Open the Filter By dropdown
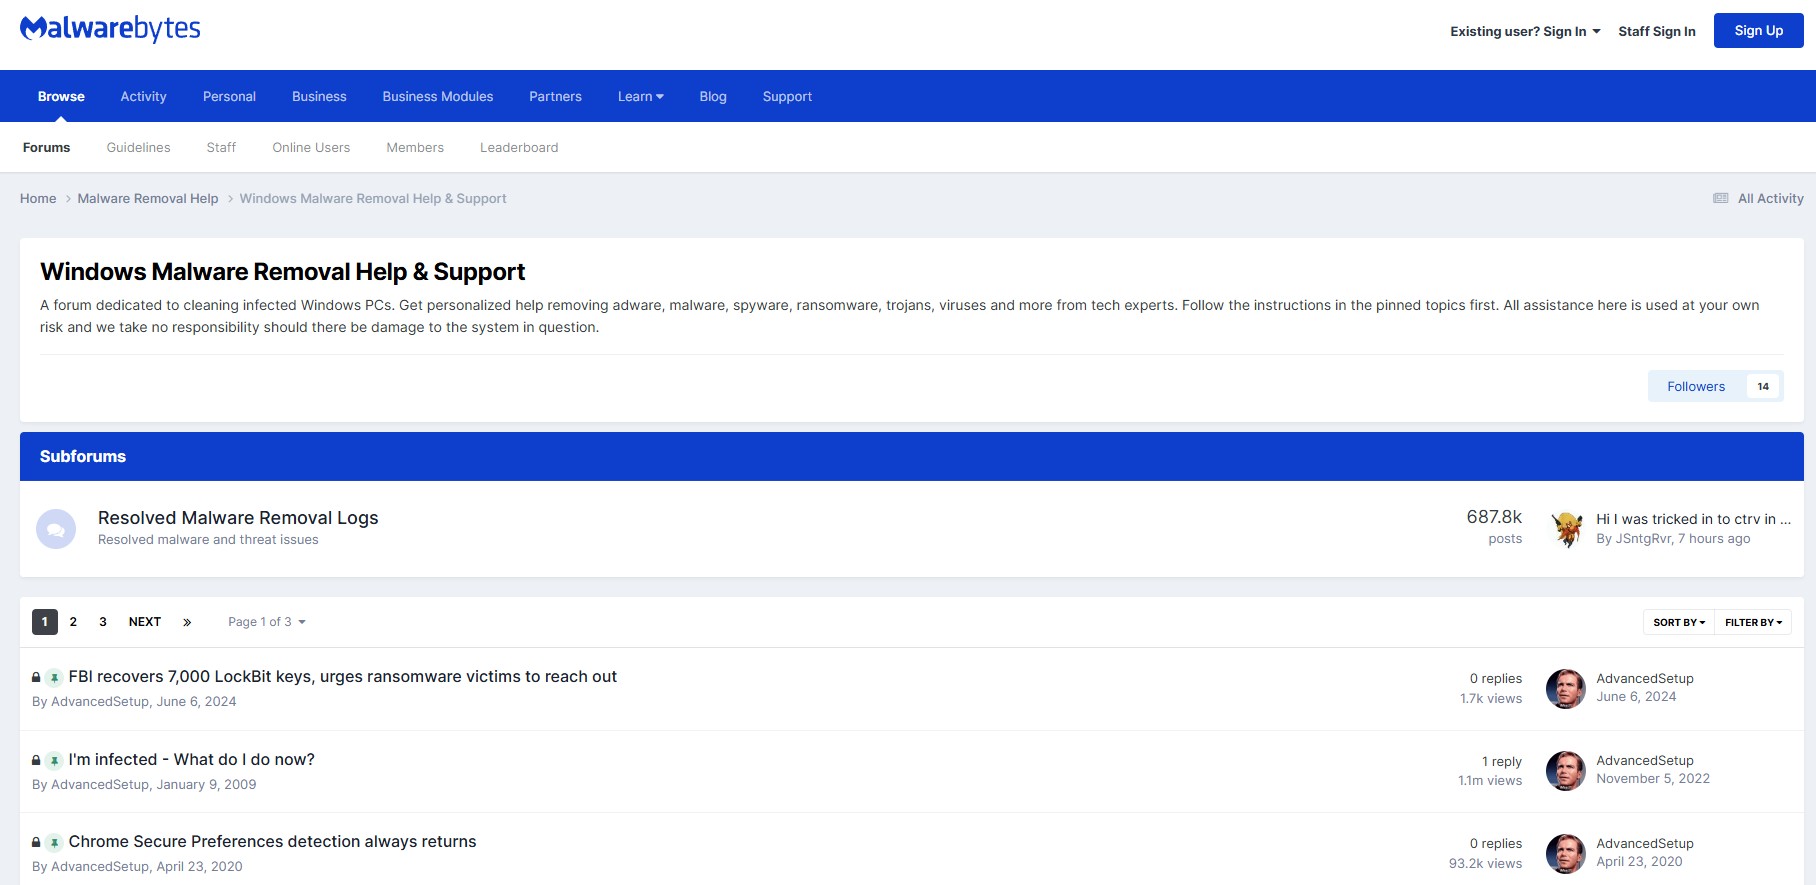This screenshot has height=885, width=1816. [1753, 622]
